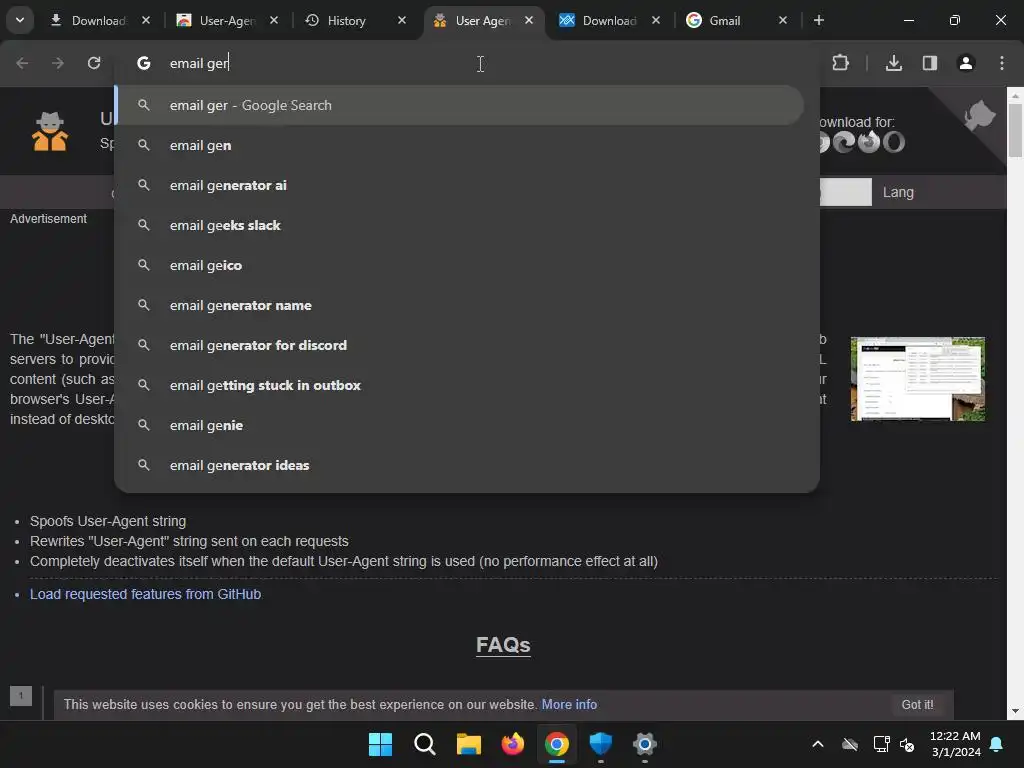Show hidden system tray icons

[x=818, y=744]
